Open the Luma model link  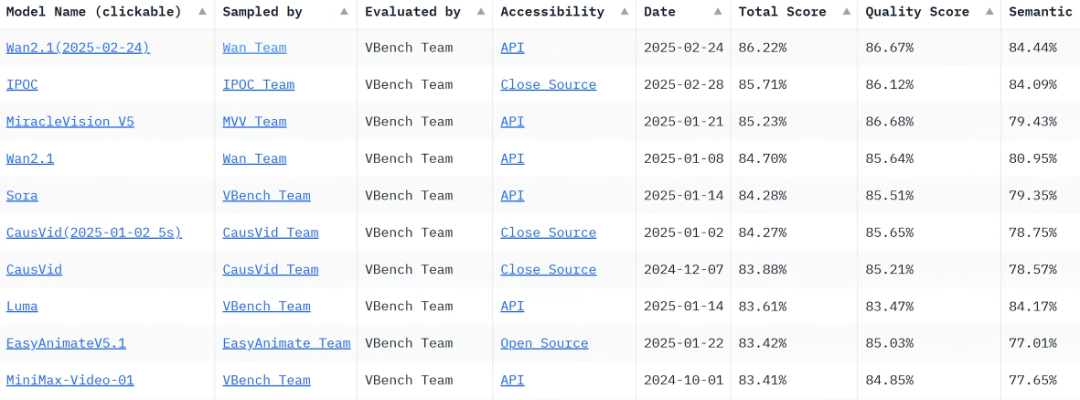(22, 306)
